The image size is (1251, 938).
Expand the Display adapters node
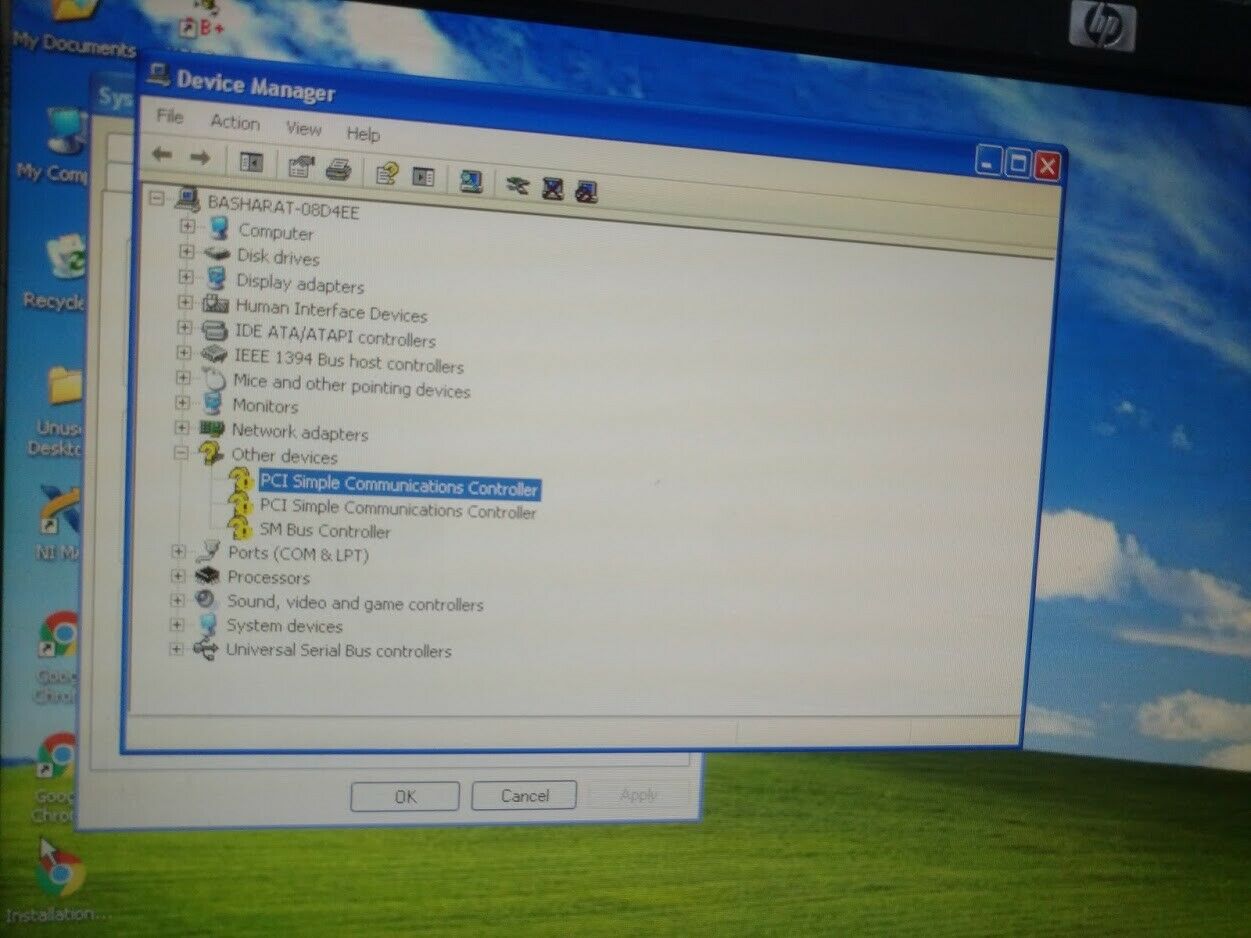coord(186,277)
